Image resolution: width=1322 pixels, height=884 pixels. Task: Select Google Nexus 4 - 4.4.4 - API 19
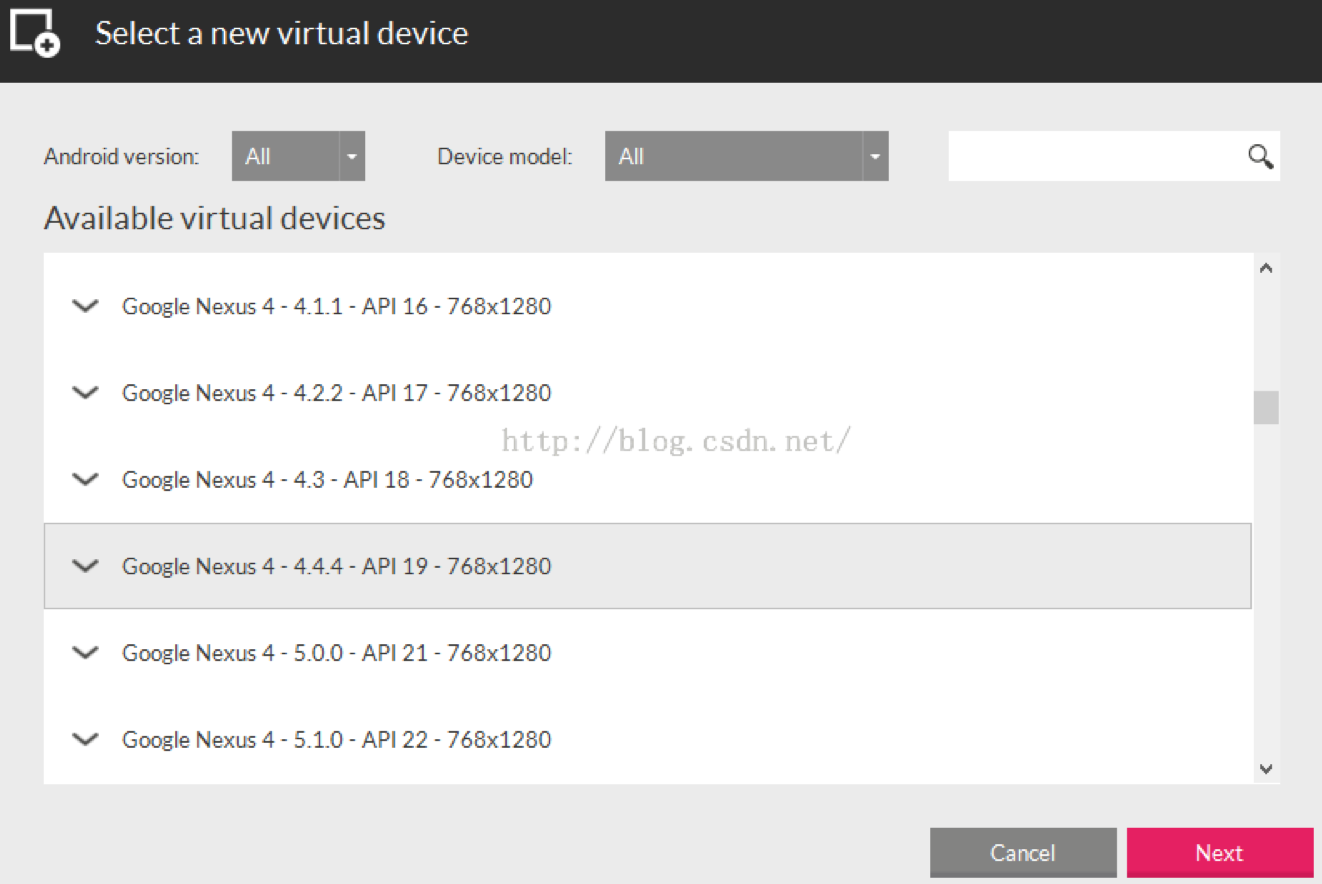(648, 566)
